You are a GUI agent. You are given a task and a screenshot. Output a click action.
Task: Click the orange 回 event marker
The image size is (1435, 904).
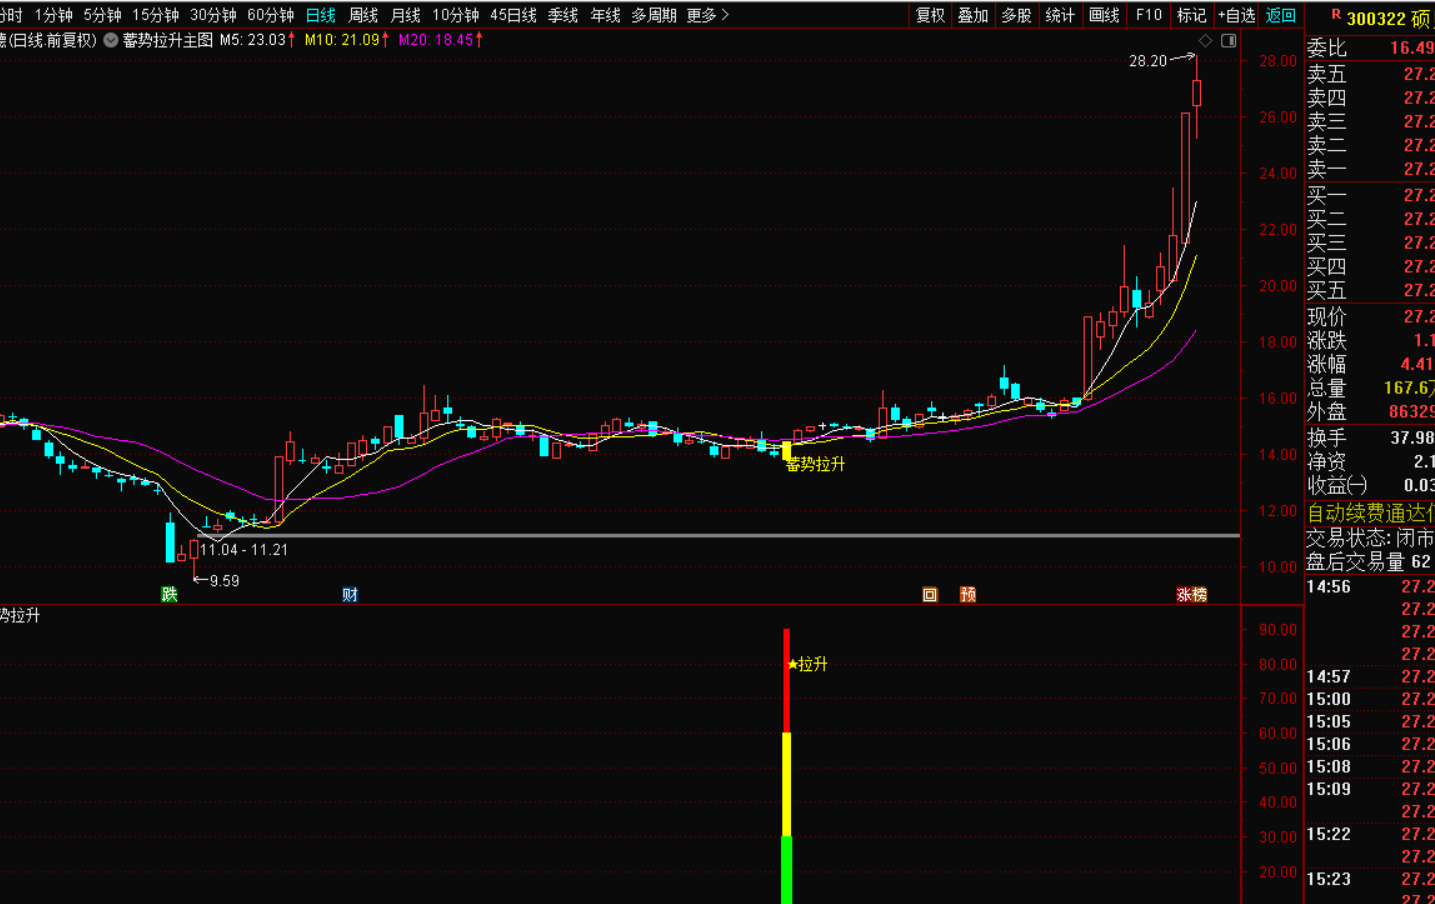pyautogui.click(x=930, y=595)
